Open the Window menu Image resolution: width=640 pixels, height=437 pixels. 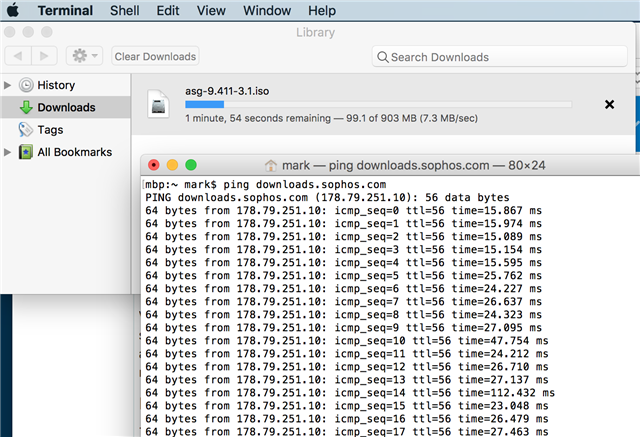(267, 10)
